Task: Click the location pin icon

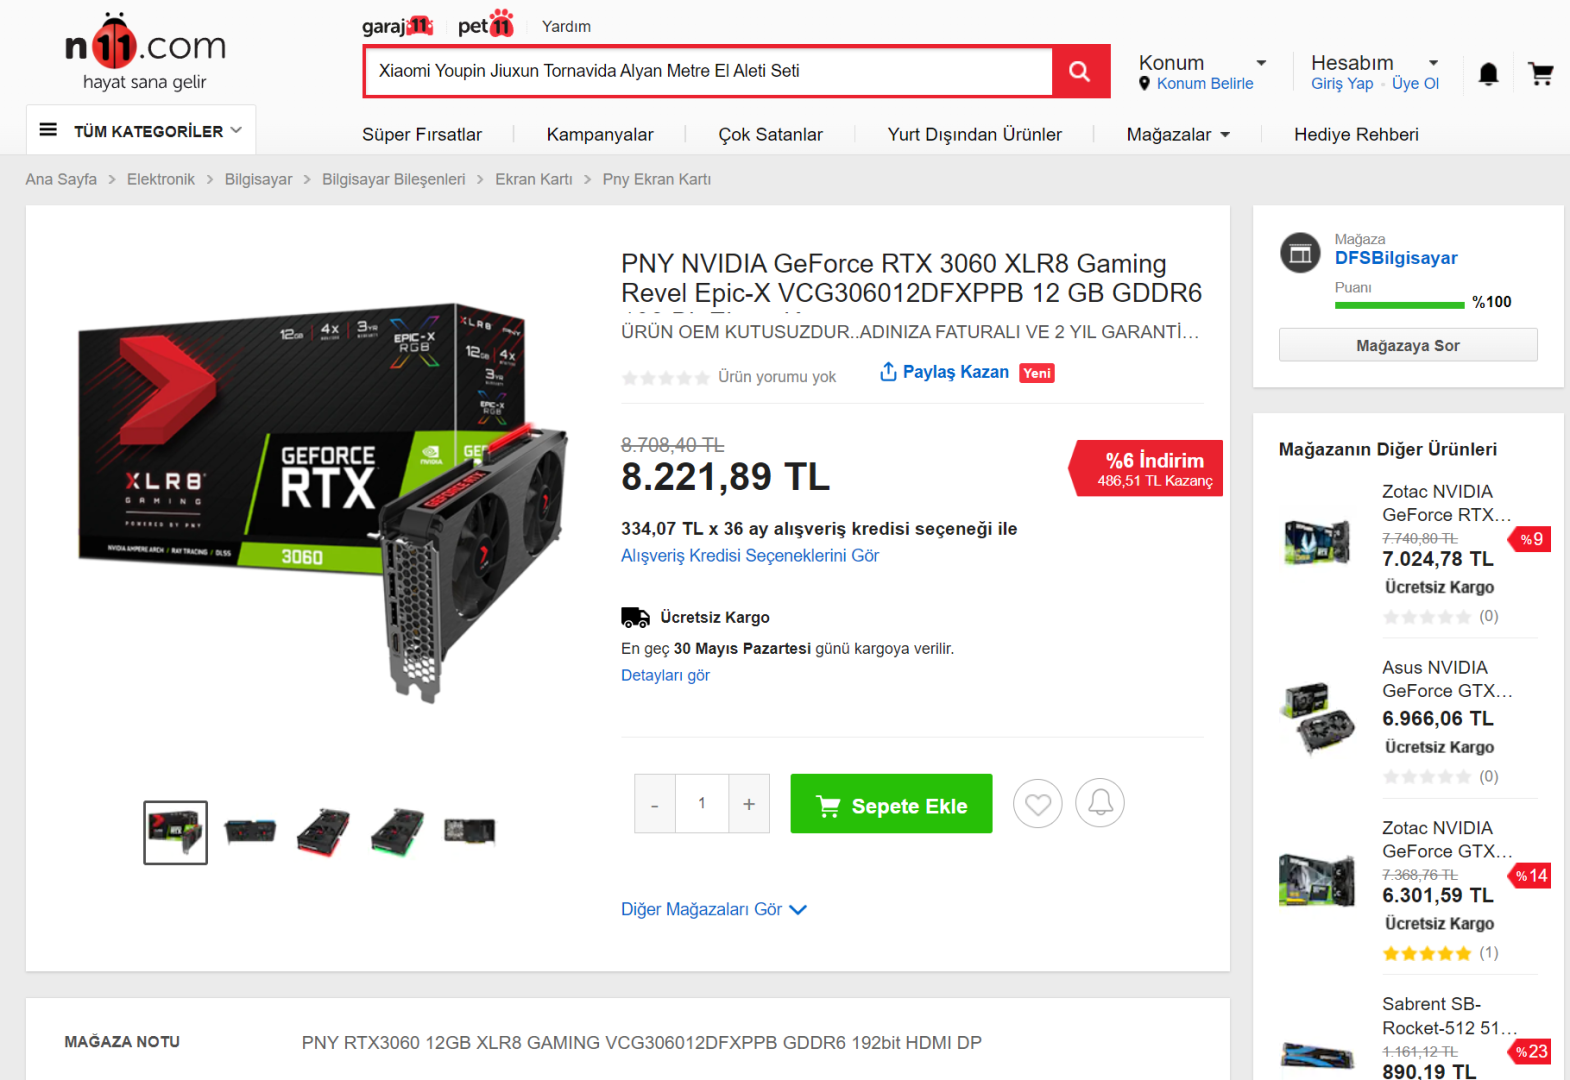Action: (1144, 84)
